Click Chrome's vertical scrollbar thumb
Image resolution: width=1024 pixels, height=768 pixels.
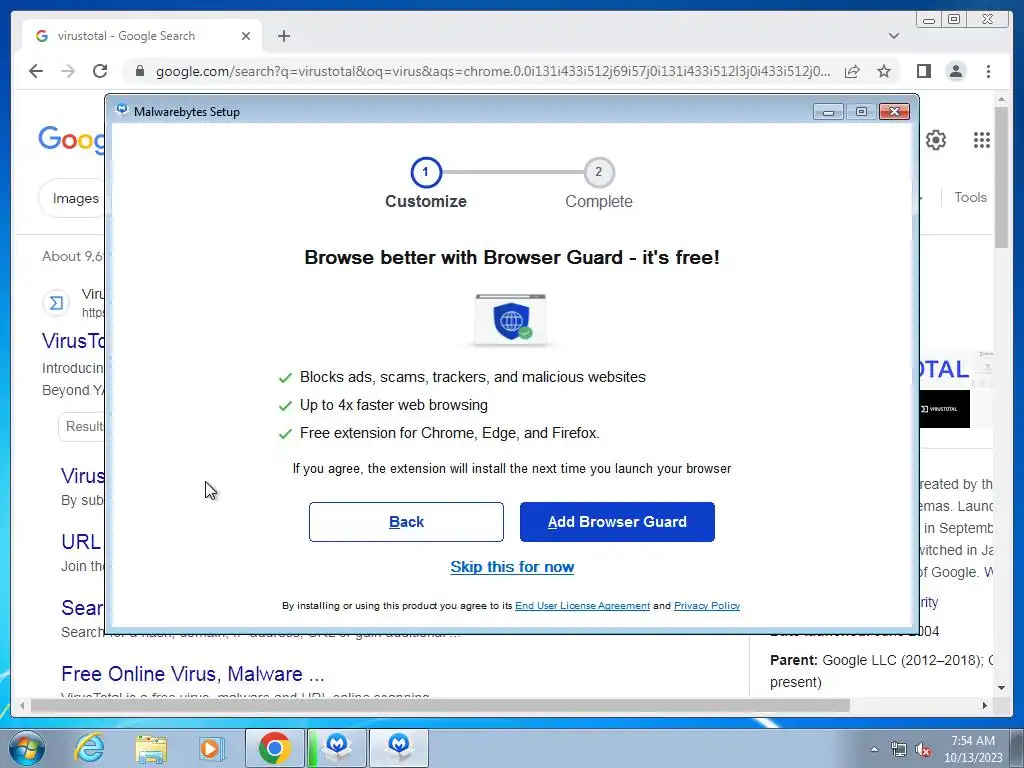[x=1002, y=176]
